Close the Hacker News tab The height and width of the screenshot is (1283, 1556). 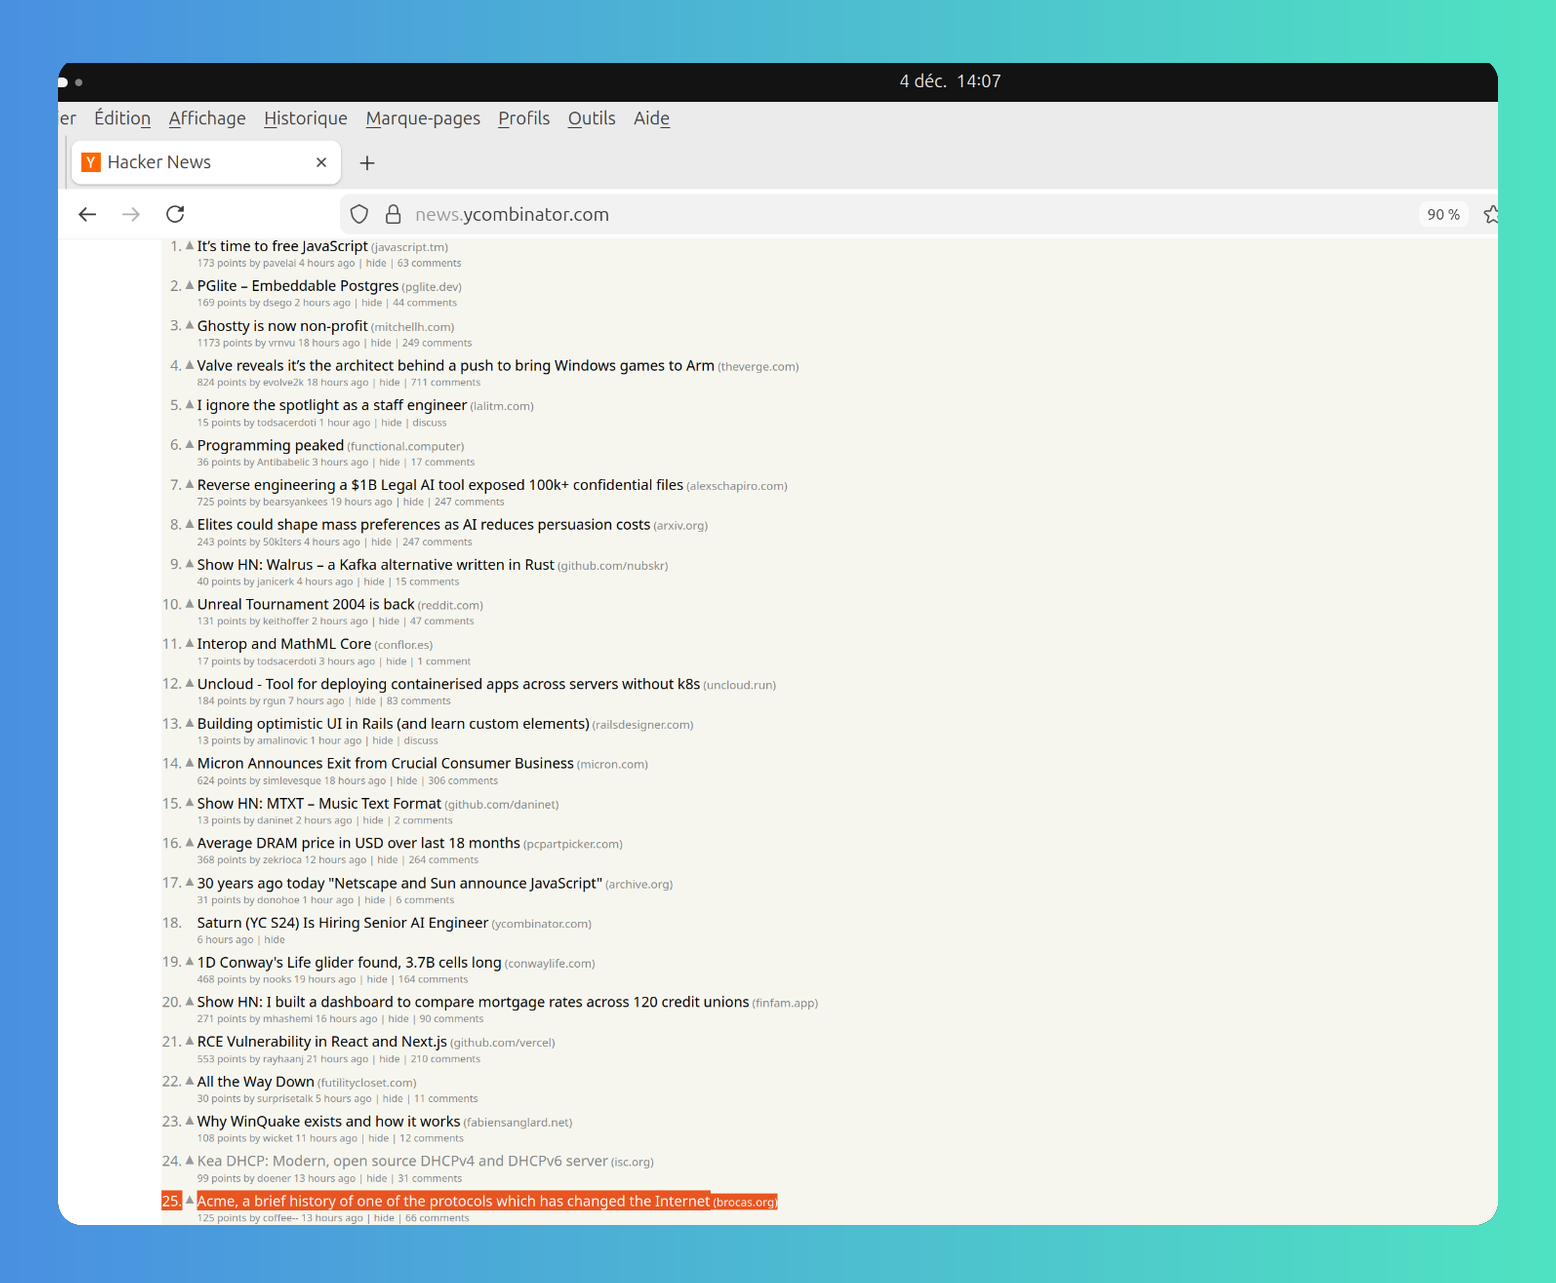point(321,162)
